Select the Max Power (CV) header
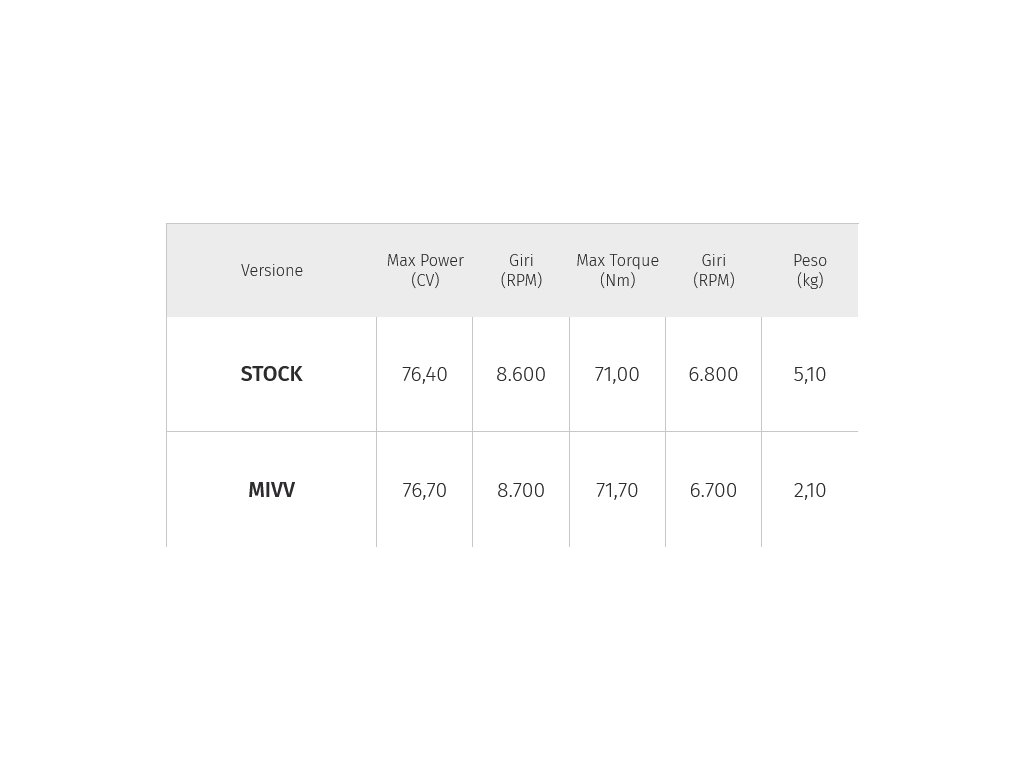Viewport: 1024px width, 768px height. point(425,270)
